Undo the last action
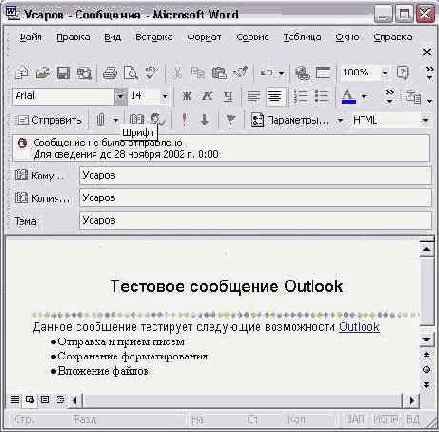 [266, 73]
